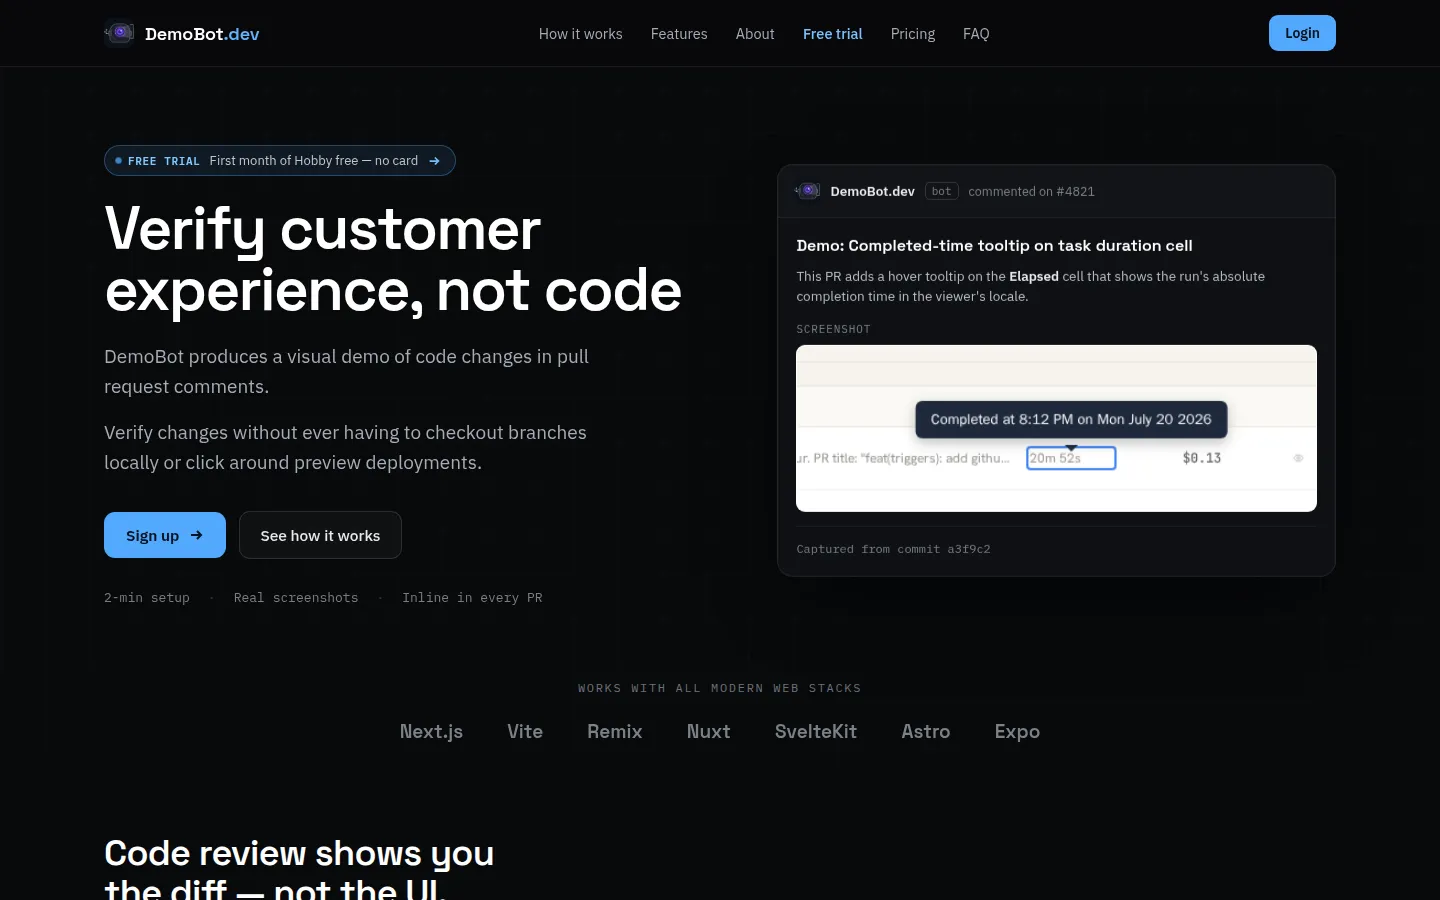
Task: Click the DemoBot.dev brand name in header
Action: [202, 34]
